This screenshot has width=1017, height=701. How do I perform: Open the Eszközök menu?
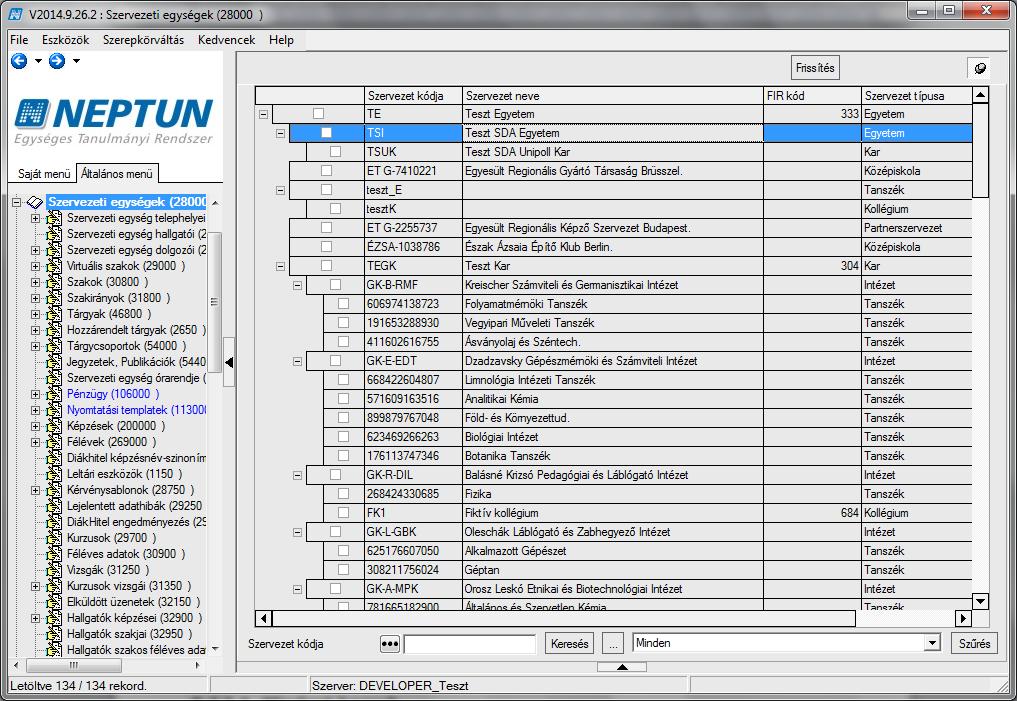(x=66, y=40)
